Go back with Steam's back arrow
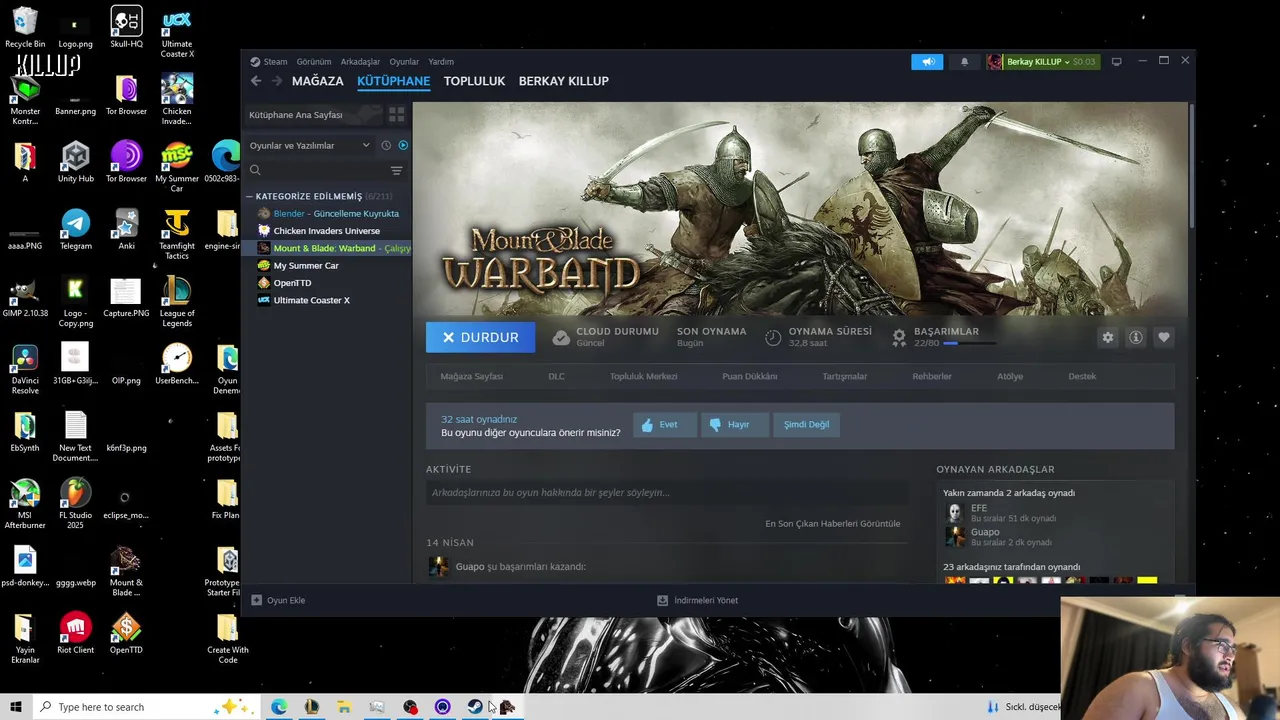The height and width of the screenshot is (720, 1280). 256,81
